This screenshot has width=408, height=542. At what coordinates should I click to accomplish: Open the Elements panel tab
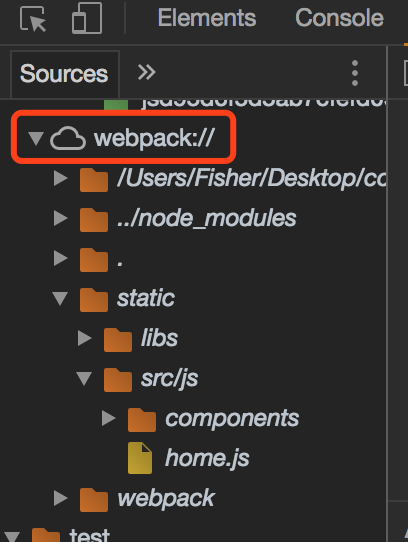pyautogui.click(x=207, y=18)
